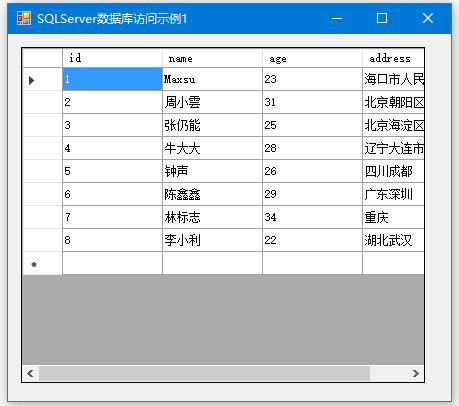Click the horizontal scrollbar thumb
459x406 pixels.
click(204, 373)
